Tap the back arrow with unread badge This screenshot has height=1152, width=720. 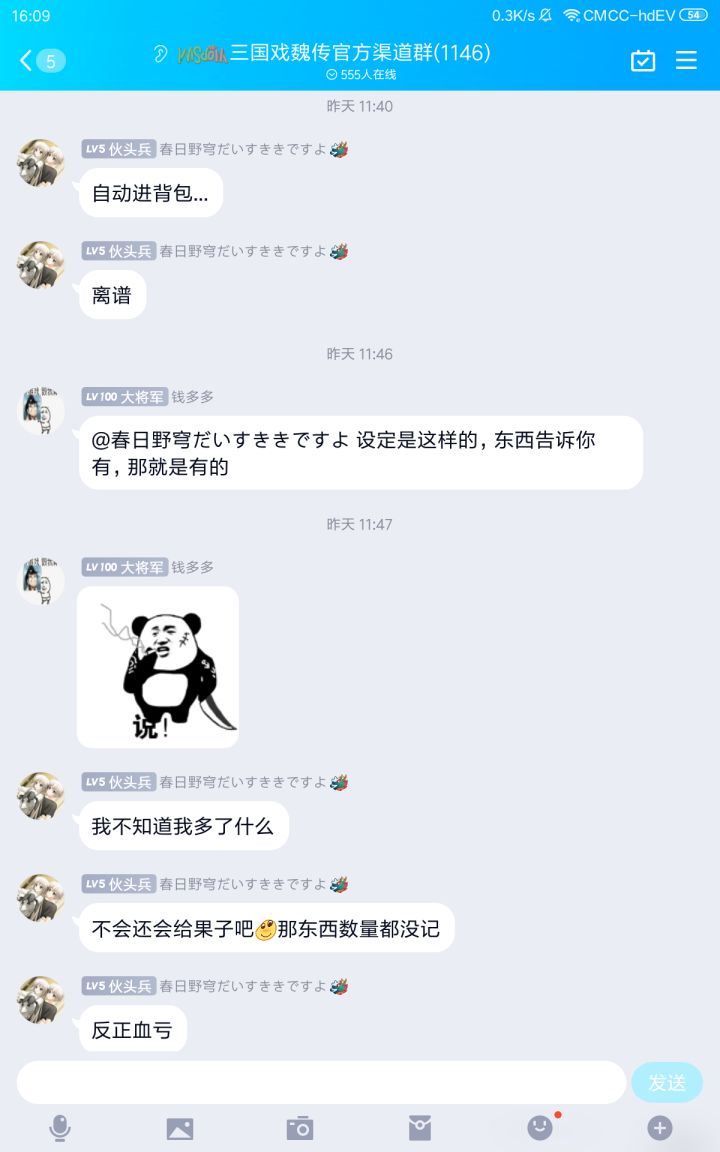[x=42, y=60]
